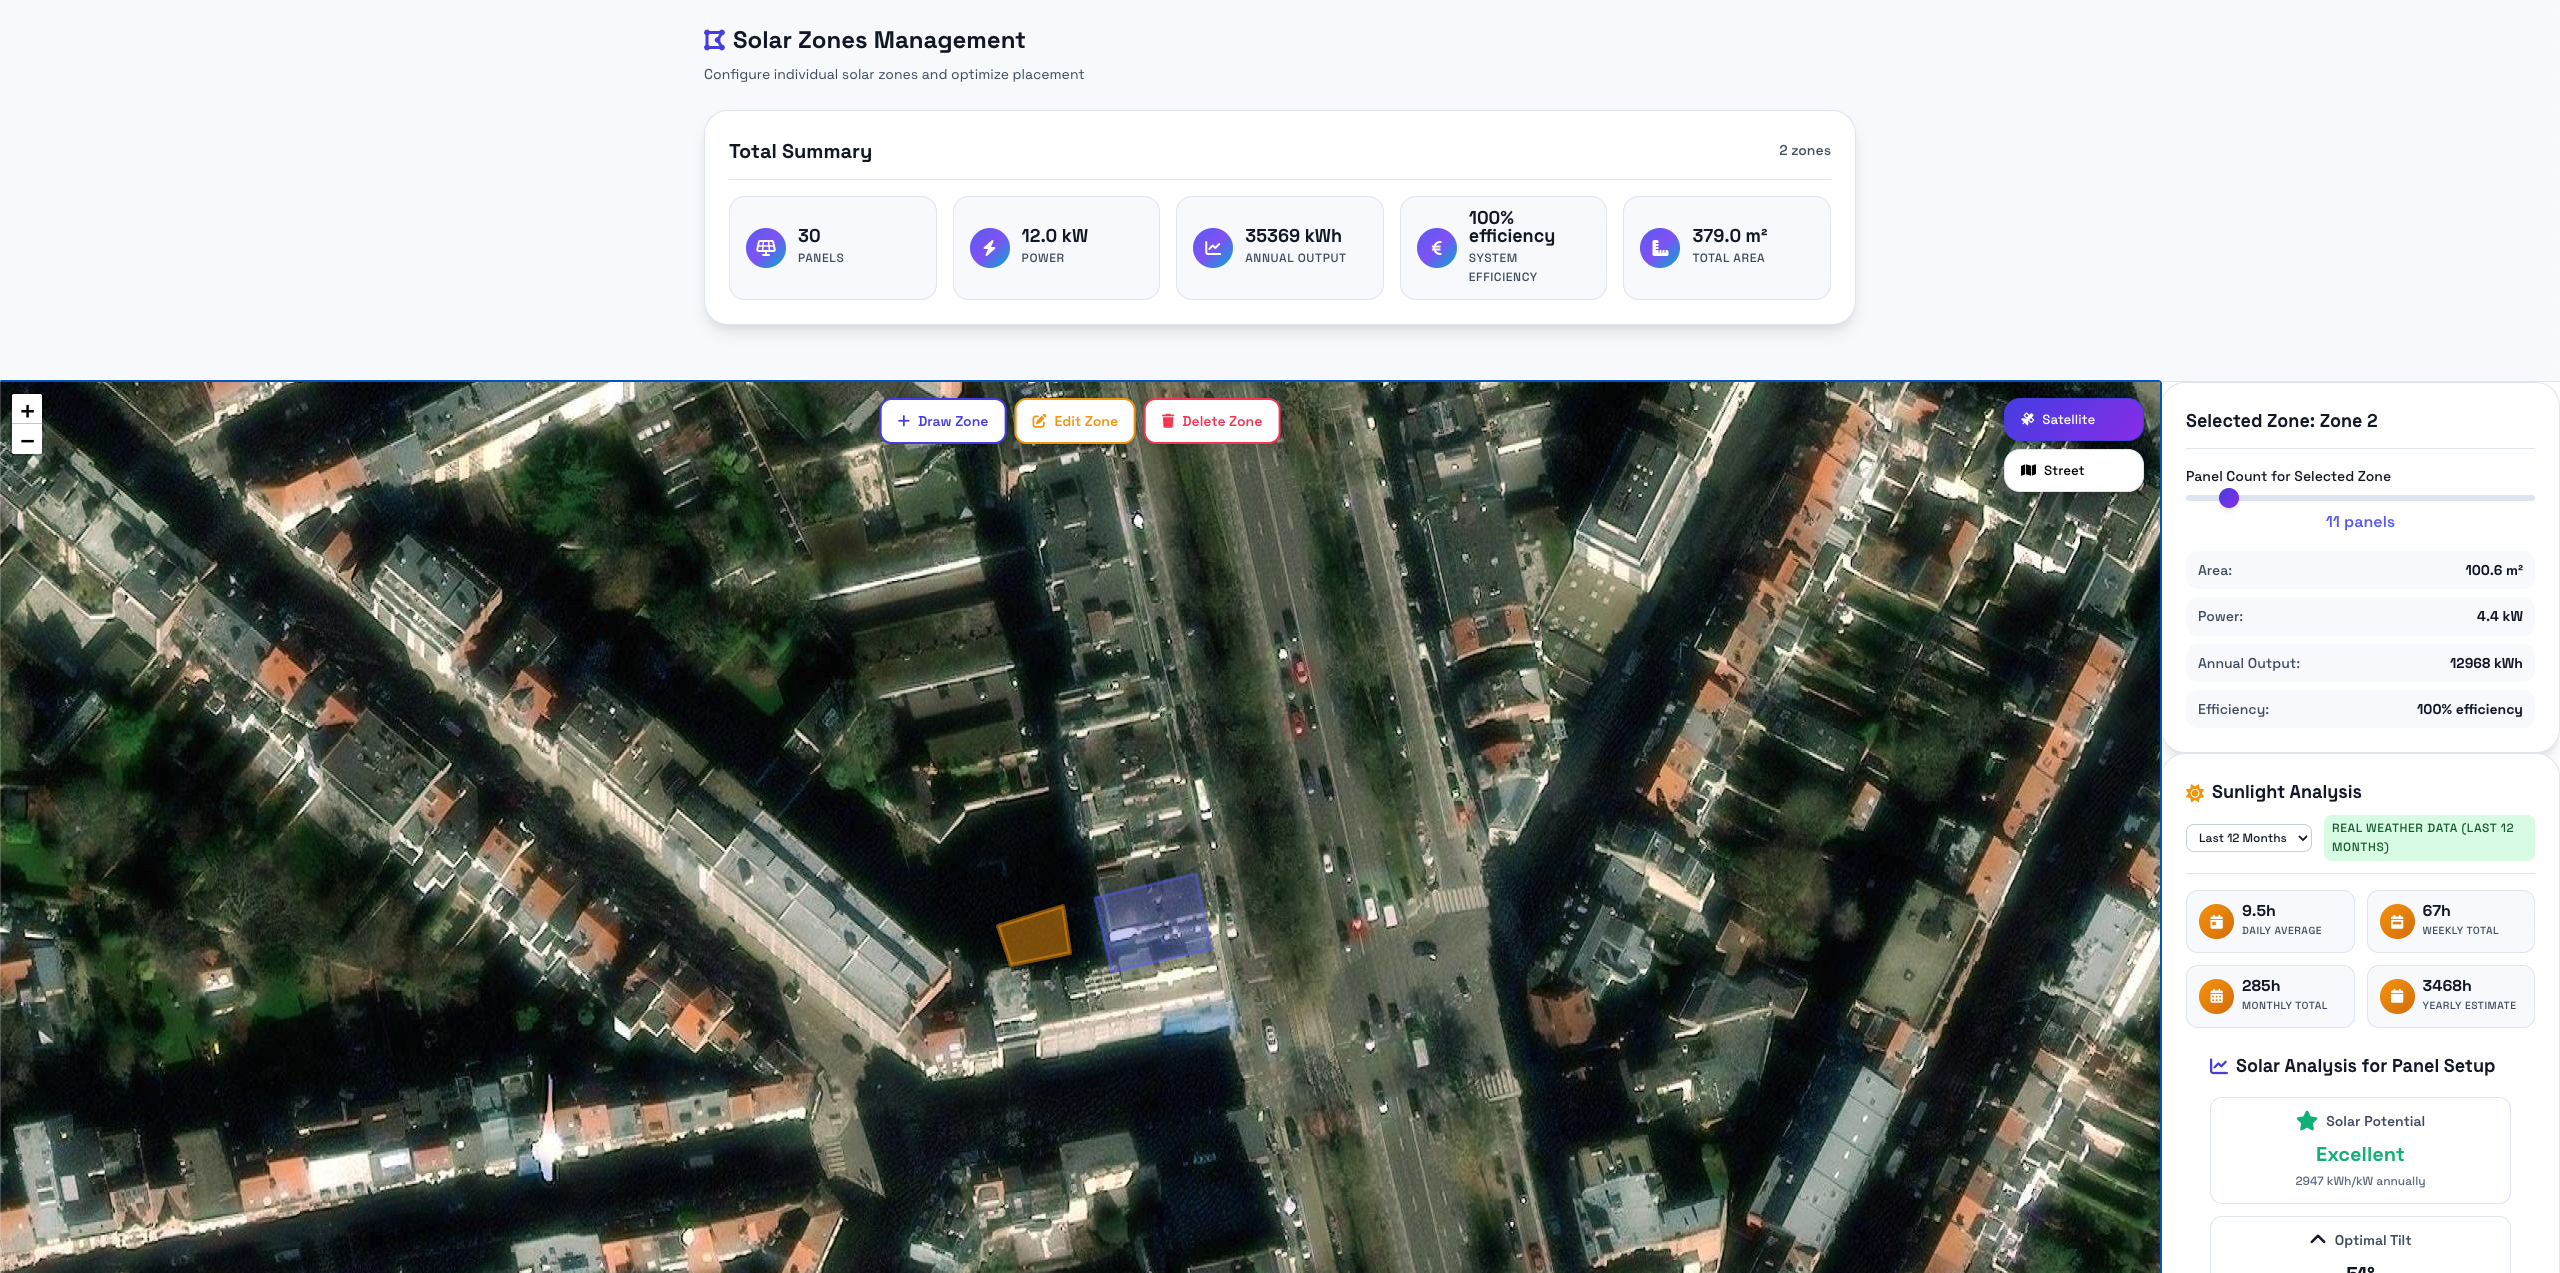The height and width of the screenshot is (1273, 2560).
Task: Select the orange zone polygon on map
Action: point(1034,936)
